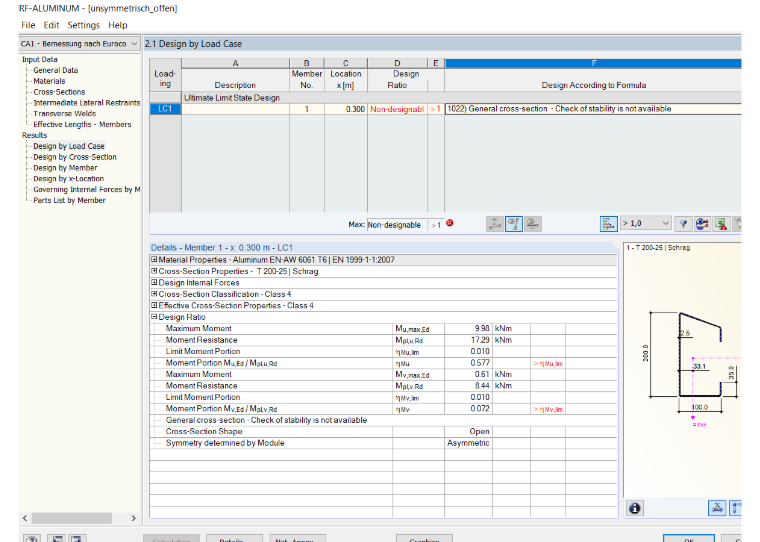Select the LC1 loading row cell
This screenshot has width=760, height=542.
(165, 109)
